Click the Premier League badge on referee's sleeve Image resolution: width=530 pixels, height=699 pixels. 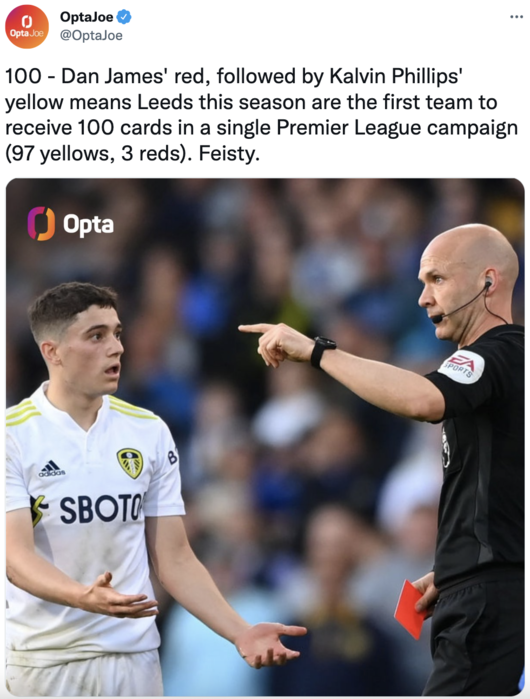tap(446, 448)
